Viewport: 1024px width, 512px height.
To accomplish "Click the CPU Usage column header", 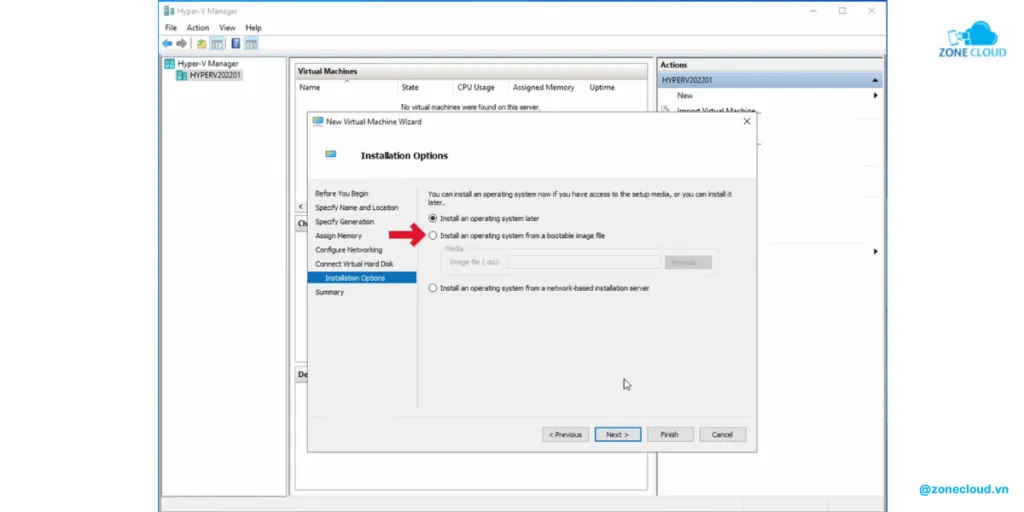I will tap(475, 88).
